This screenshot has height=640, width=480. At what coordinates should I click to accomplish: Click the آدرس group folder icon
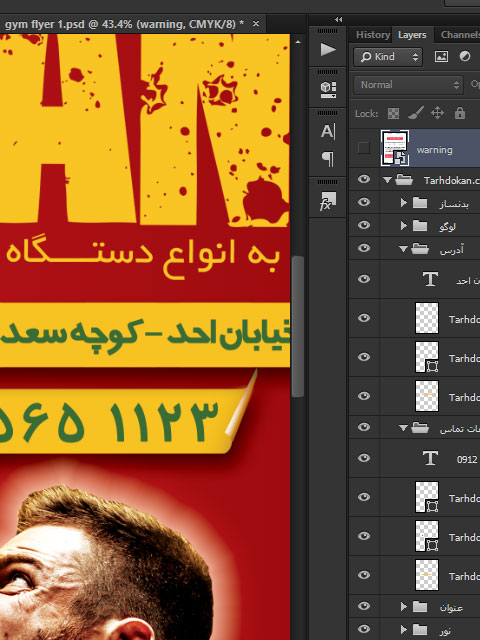pyautogui.click(x=420, y=249)
